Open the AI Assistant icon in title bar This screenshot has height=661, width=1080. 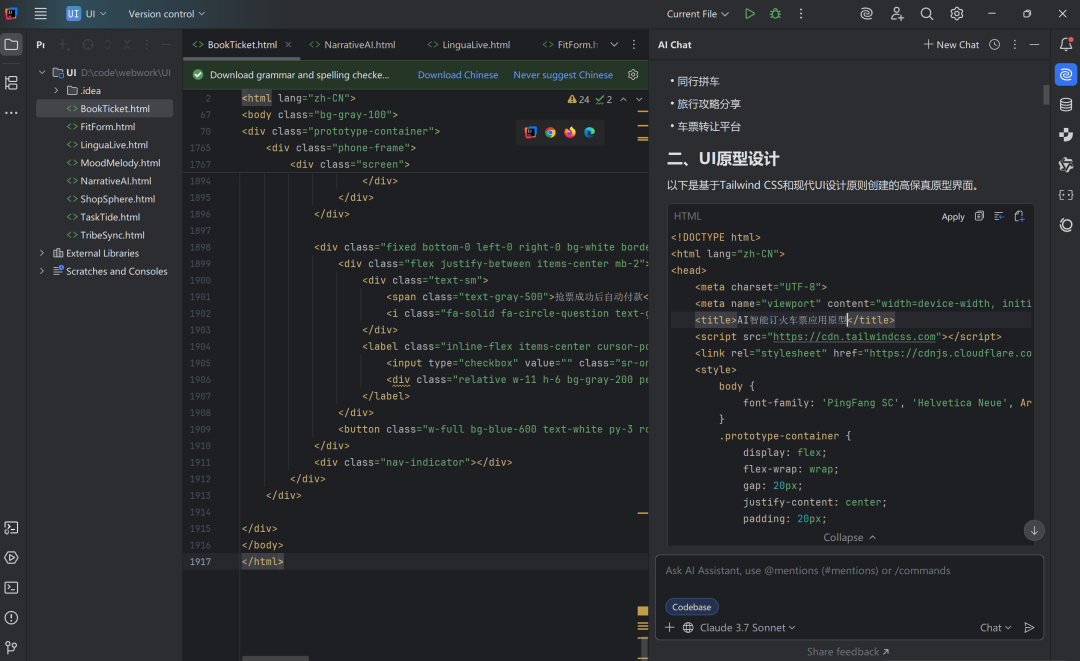[x=866, y=13]
